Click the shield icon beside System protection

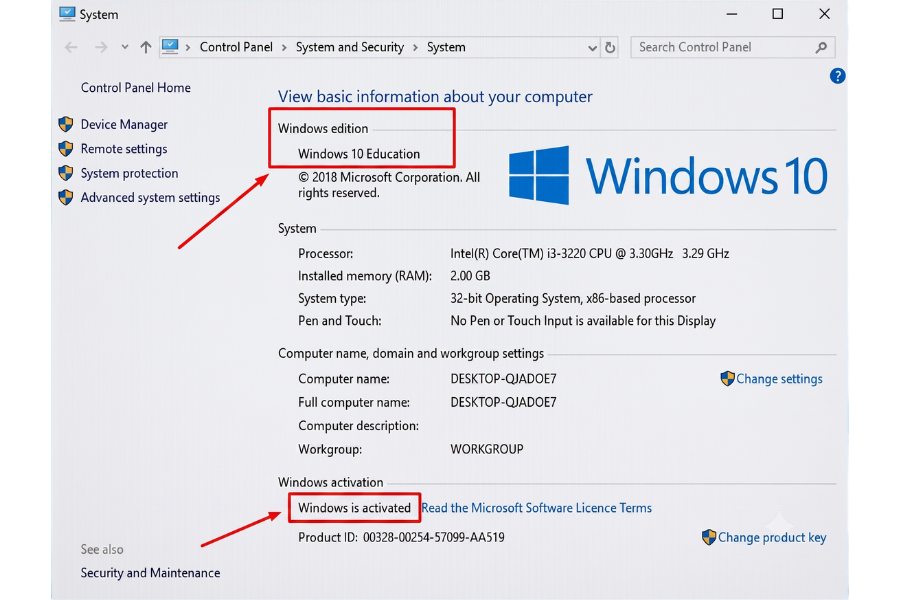point(66,173)
